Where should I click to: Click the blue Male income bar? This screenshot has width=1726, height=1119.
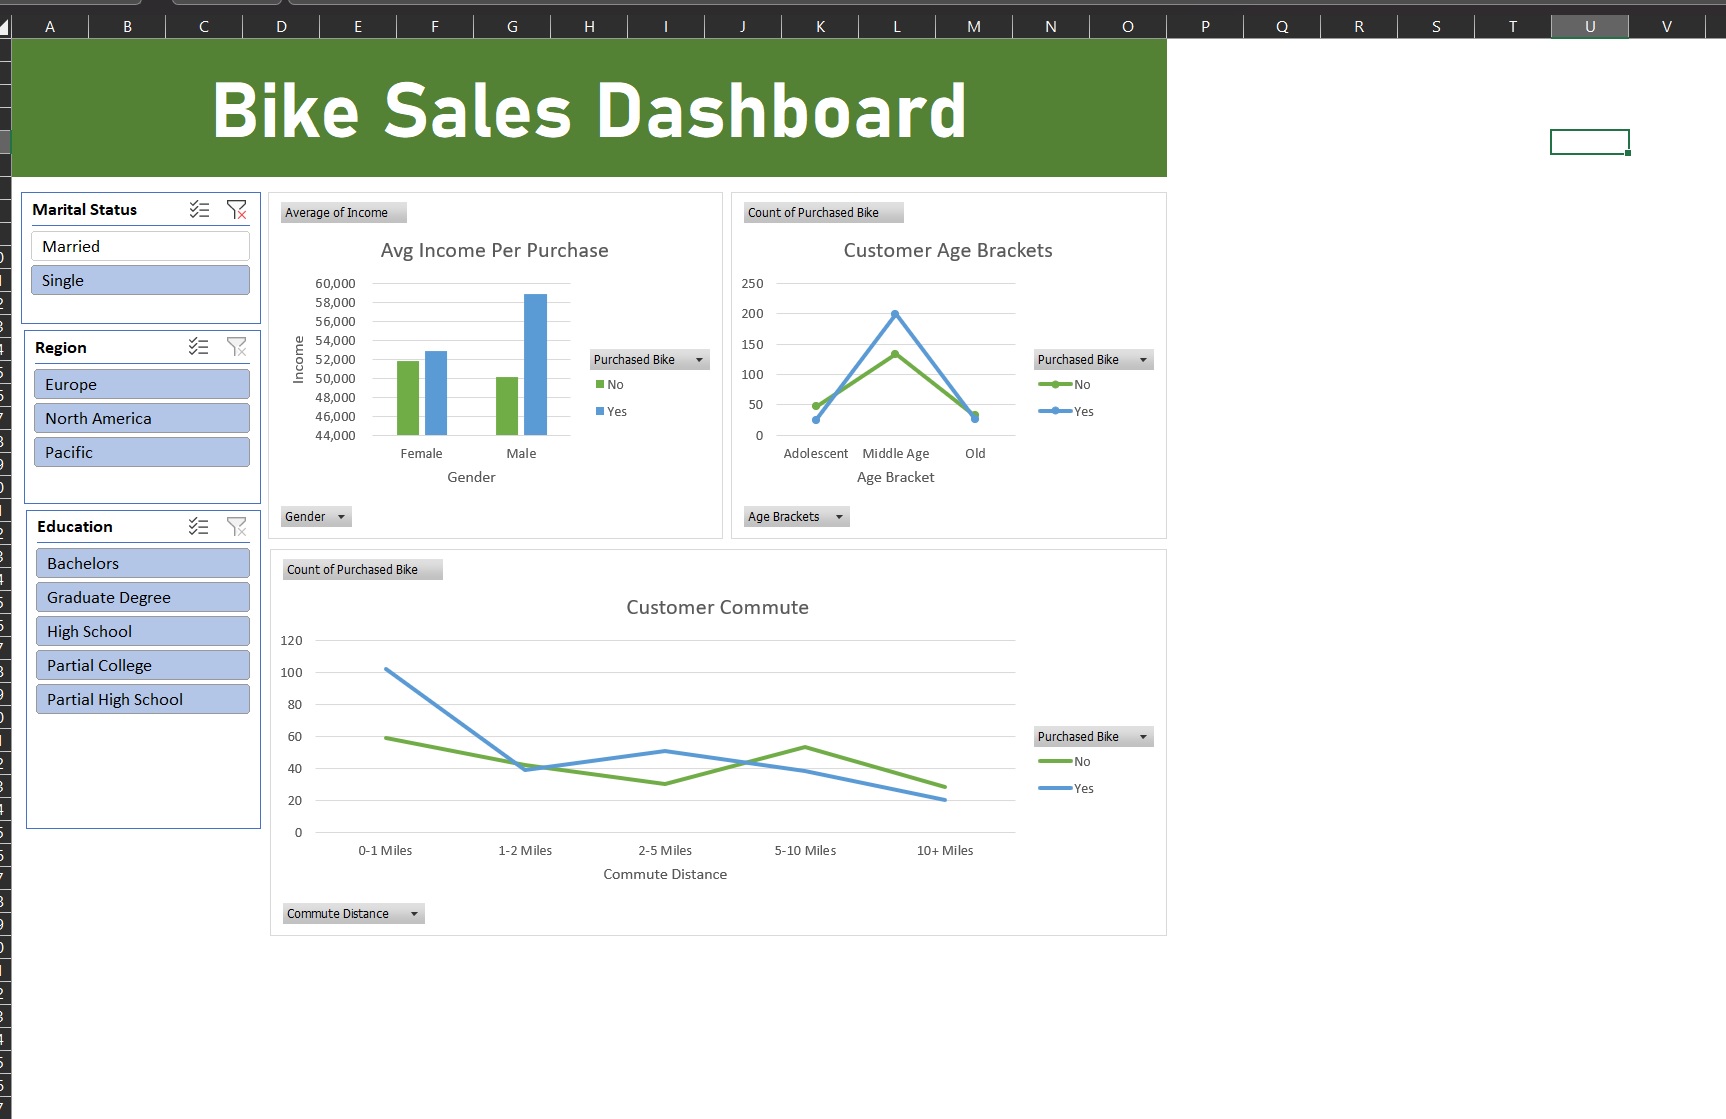coord(535,365)
